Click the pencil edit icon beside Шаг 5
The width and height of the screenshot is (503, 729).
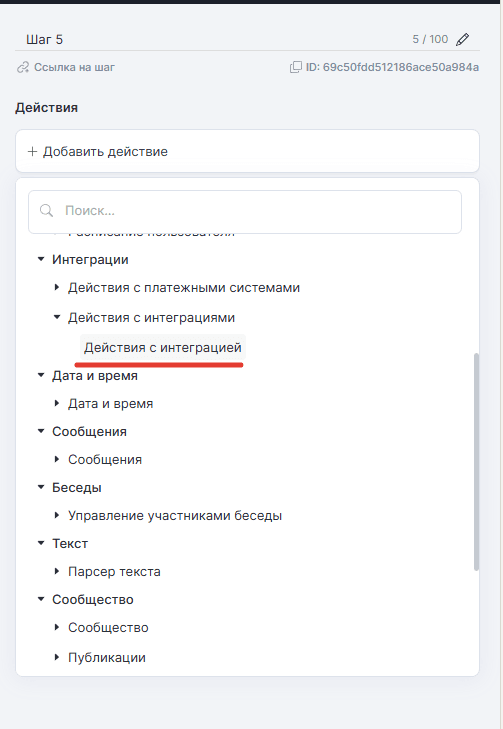click(462, 40)
